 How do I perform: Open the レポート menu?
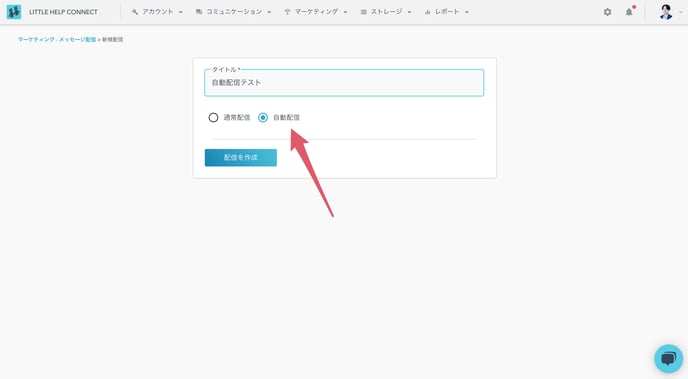tap(447, 12)
